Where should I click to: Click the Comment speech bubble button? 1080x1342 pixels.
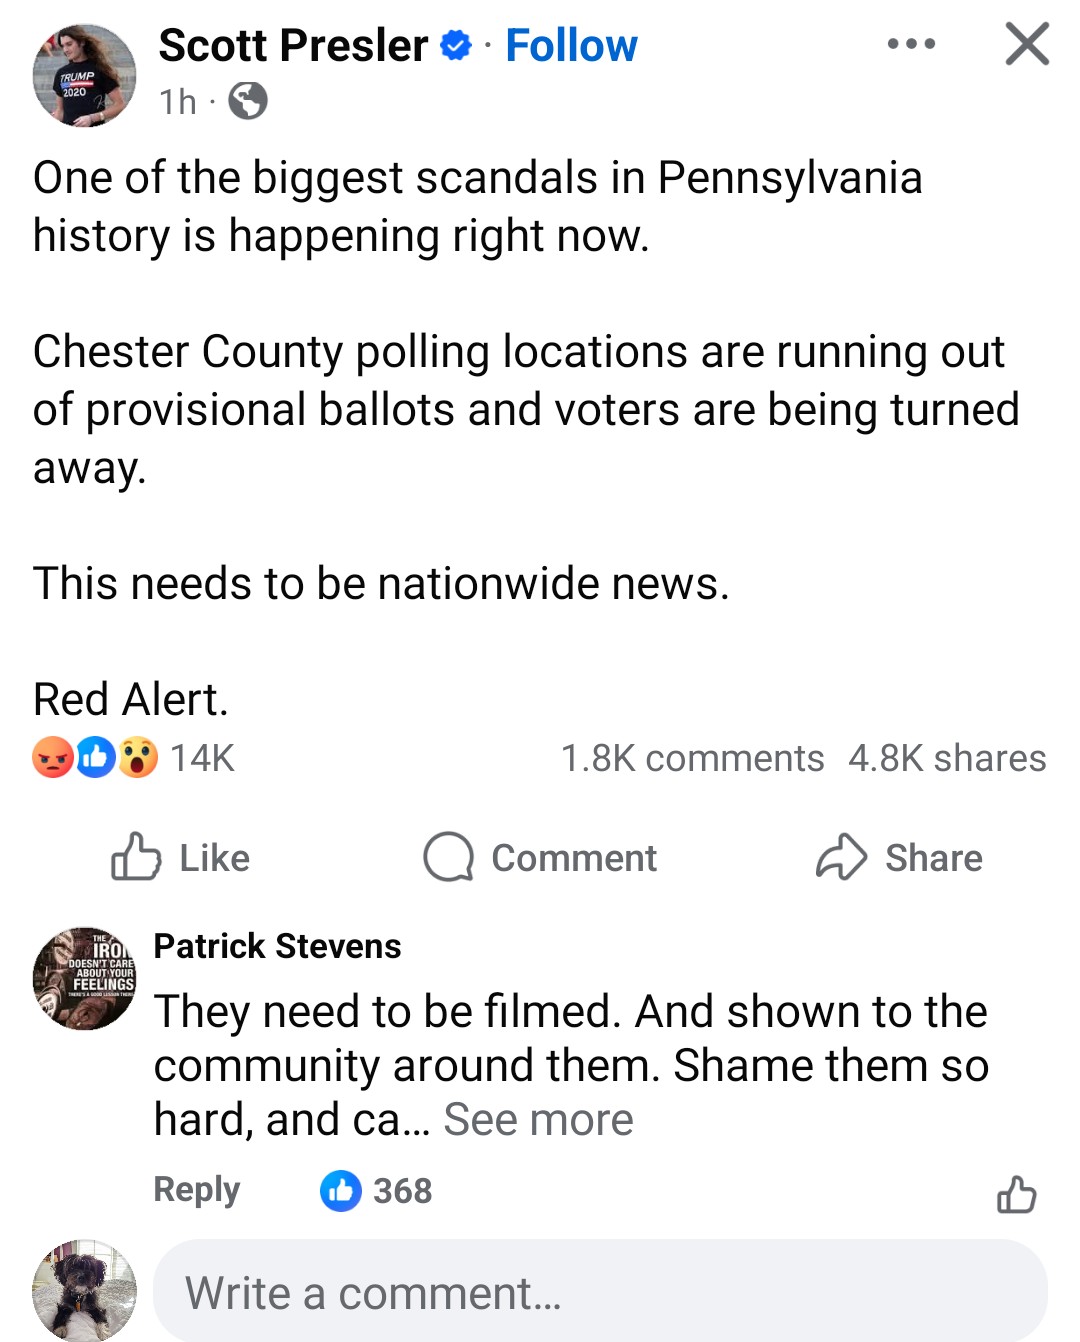(x=540, y=858)
